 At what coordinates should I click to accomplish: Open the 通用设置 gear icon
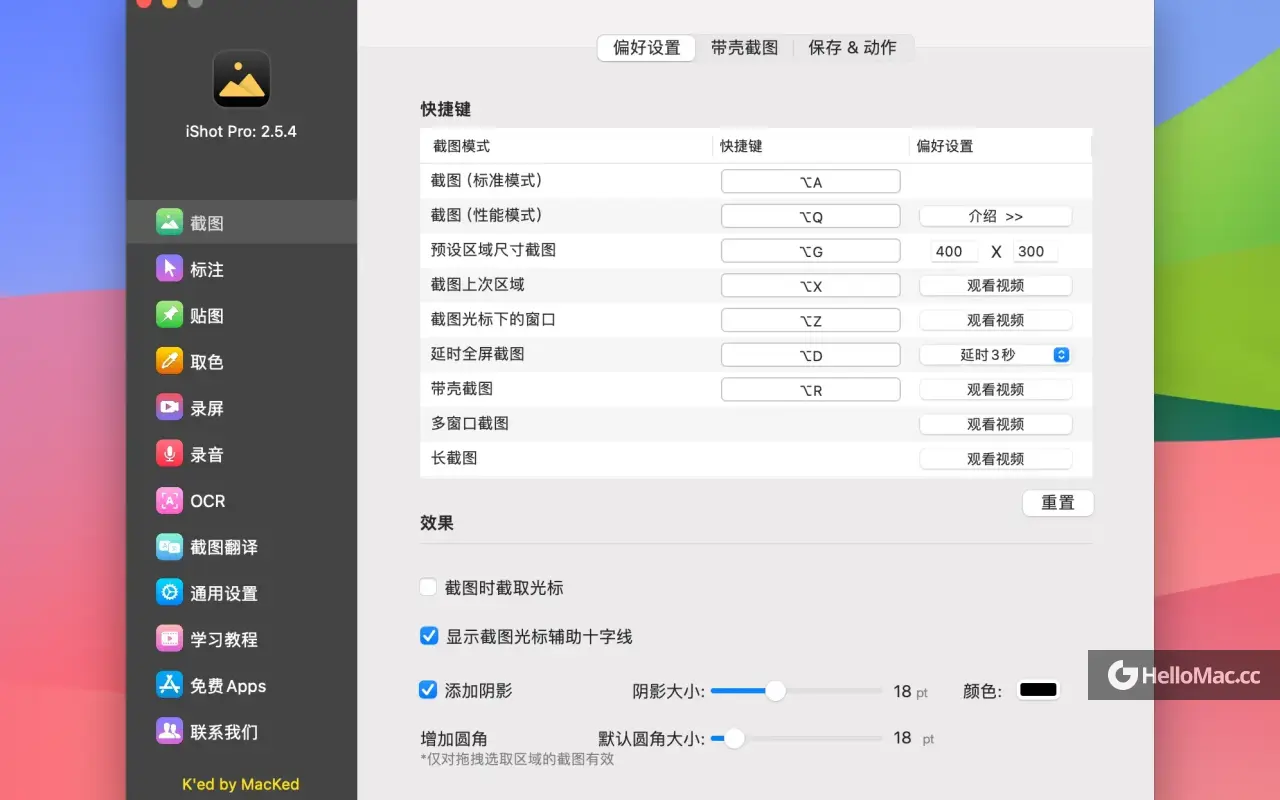(169, 593)
